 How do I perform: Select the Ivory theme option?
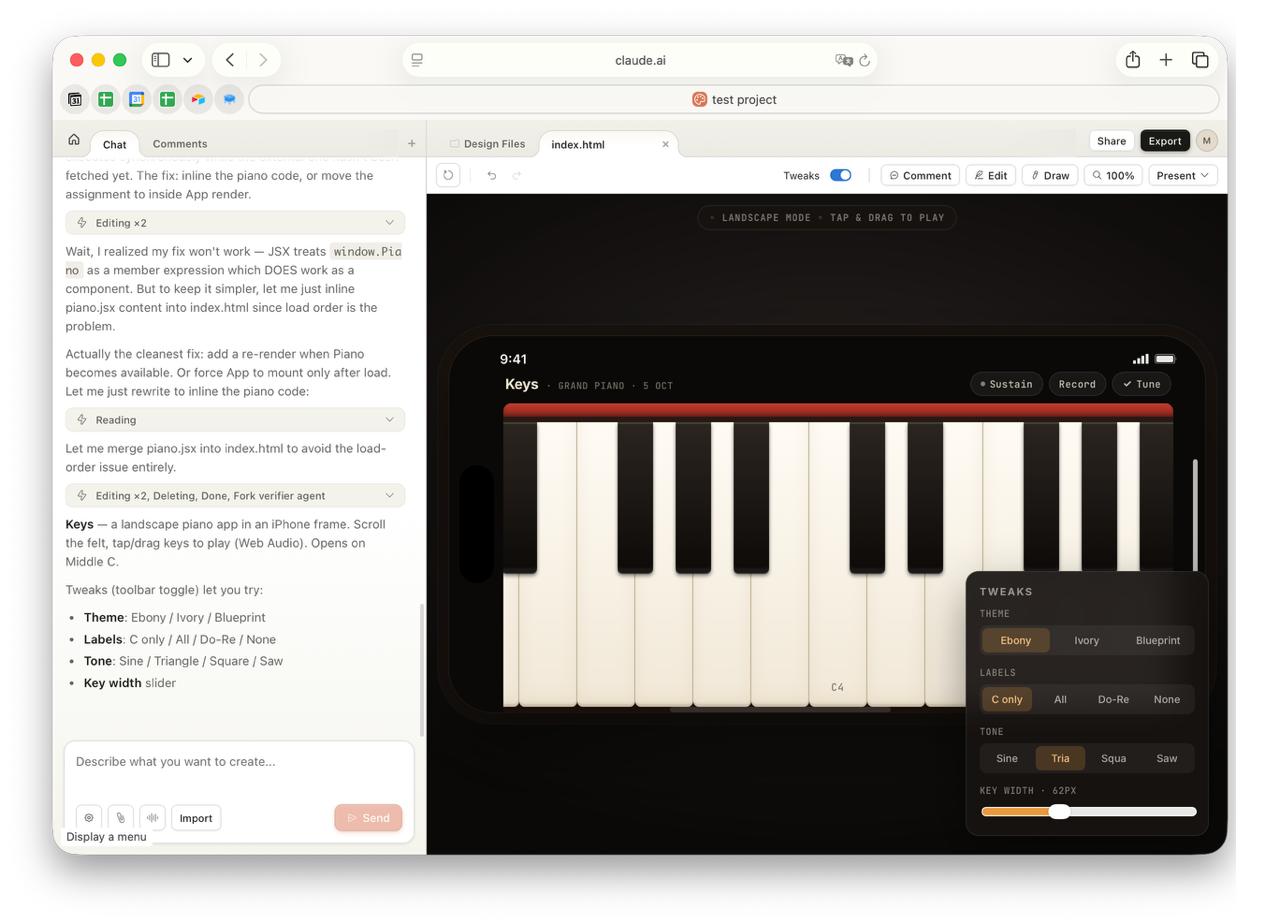pyautogui.click(x=1086, y=640)
